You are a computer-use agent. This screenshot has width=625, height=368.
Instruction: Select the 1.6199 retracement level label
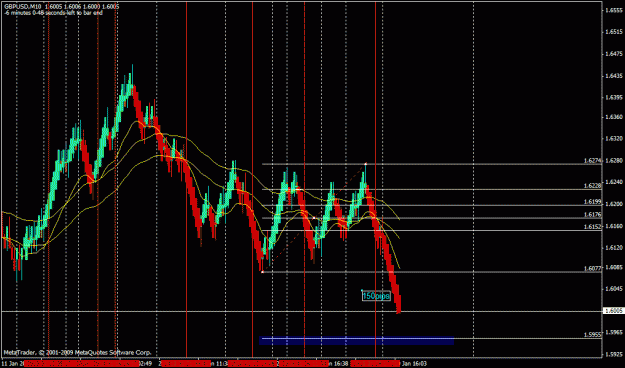coord(592,202)
